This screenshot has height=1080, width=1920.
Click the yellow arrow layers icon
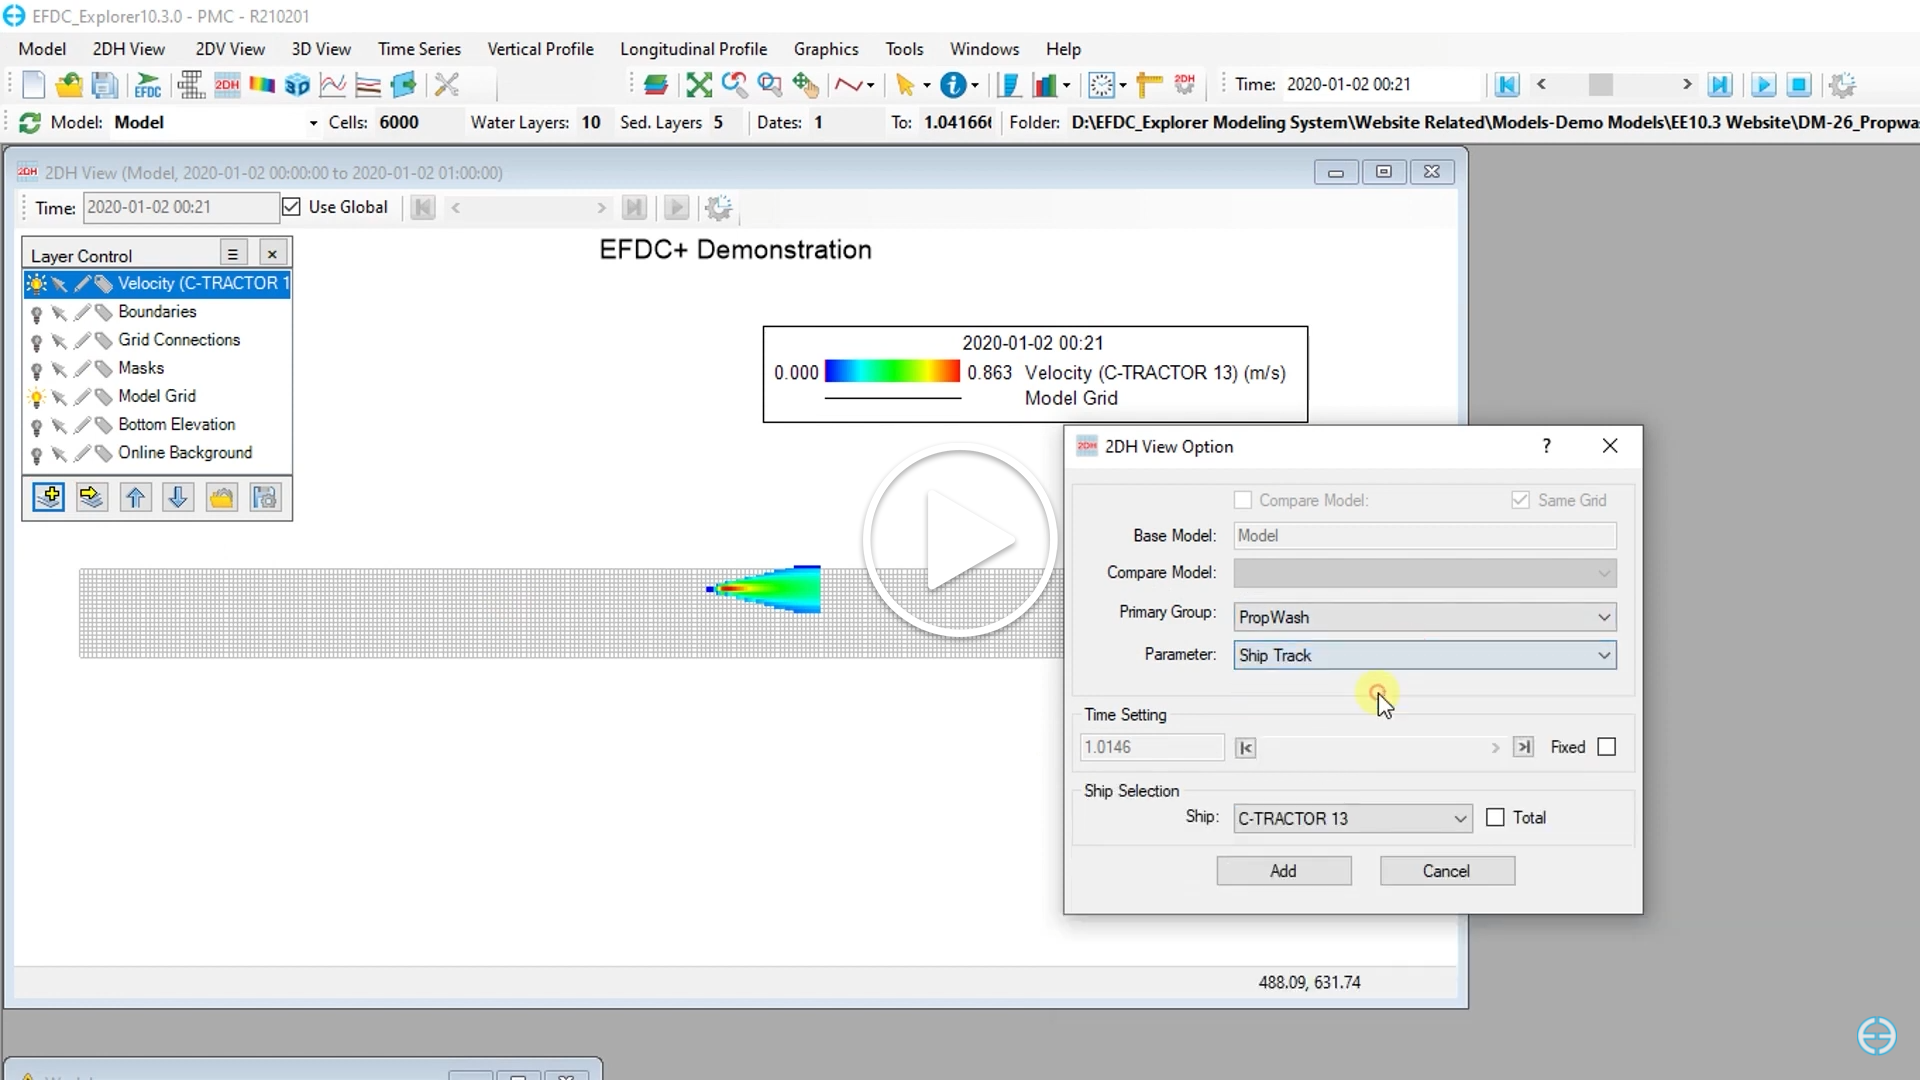click(x=91, y=497)
